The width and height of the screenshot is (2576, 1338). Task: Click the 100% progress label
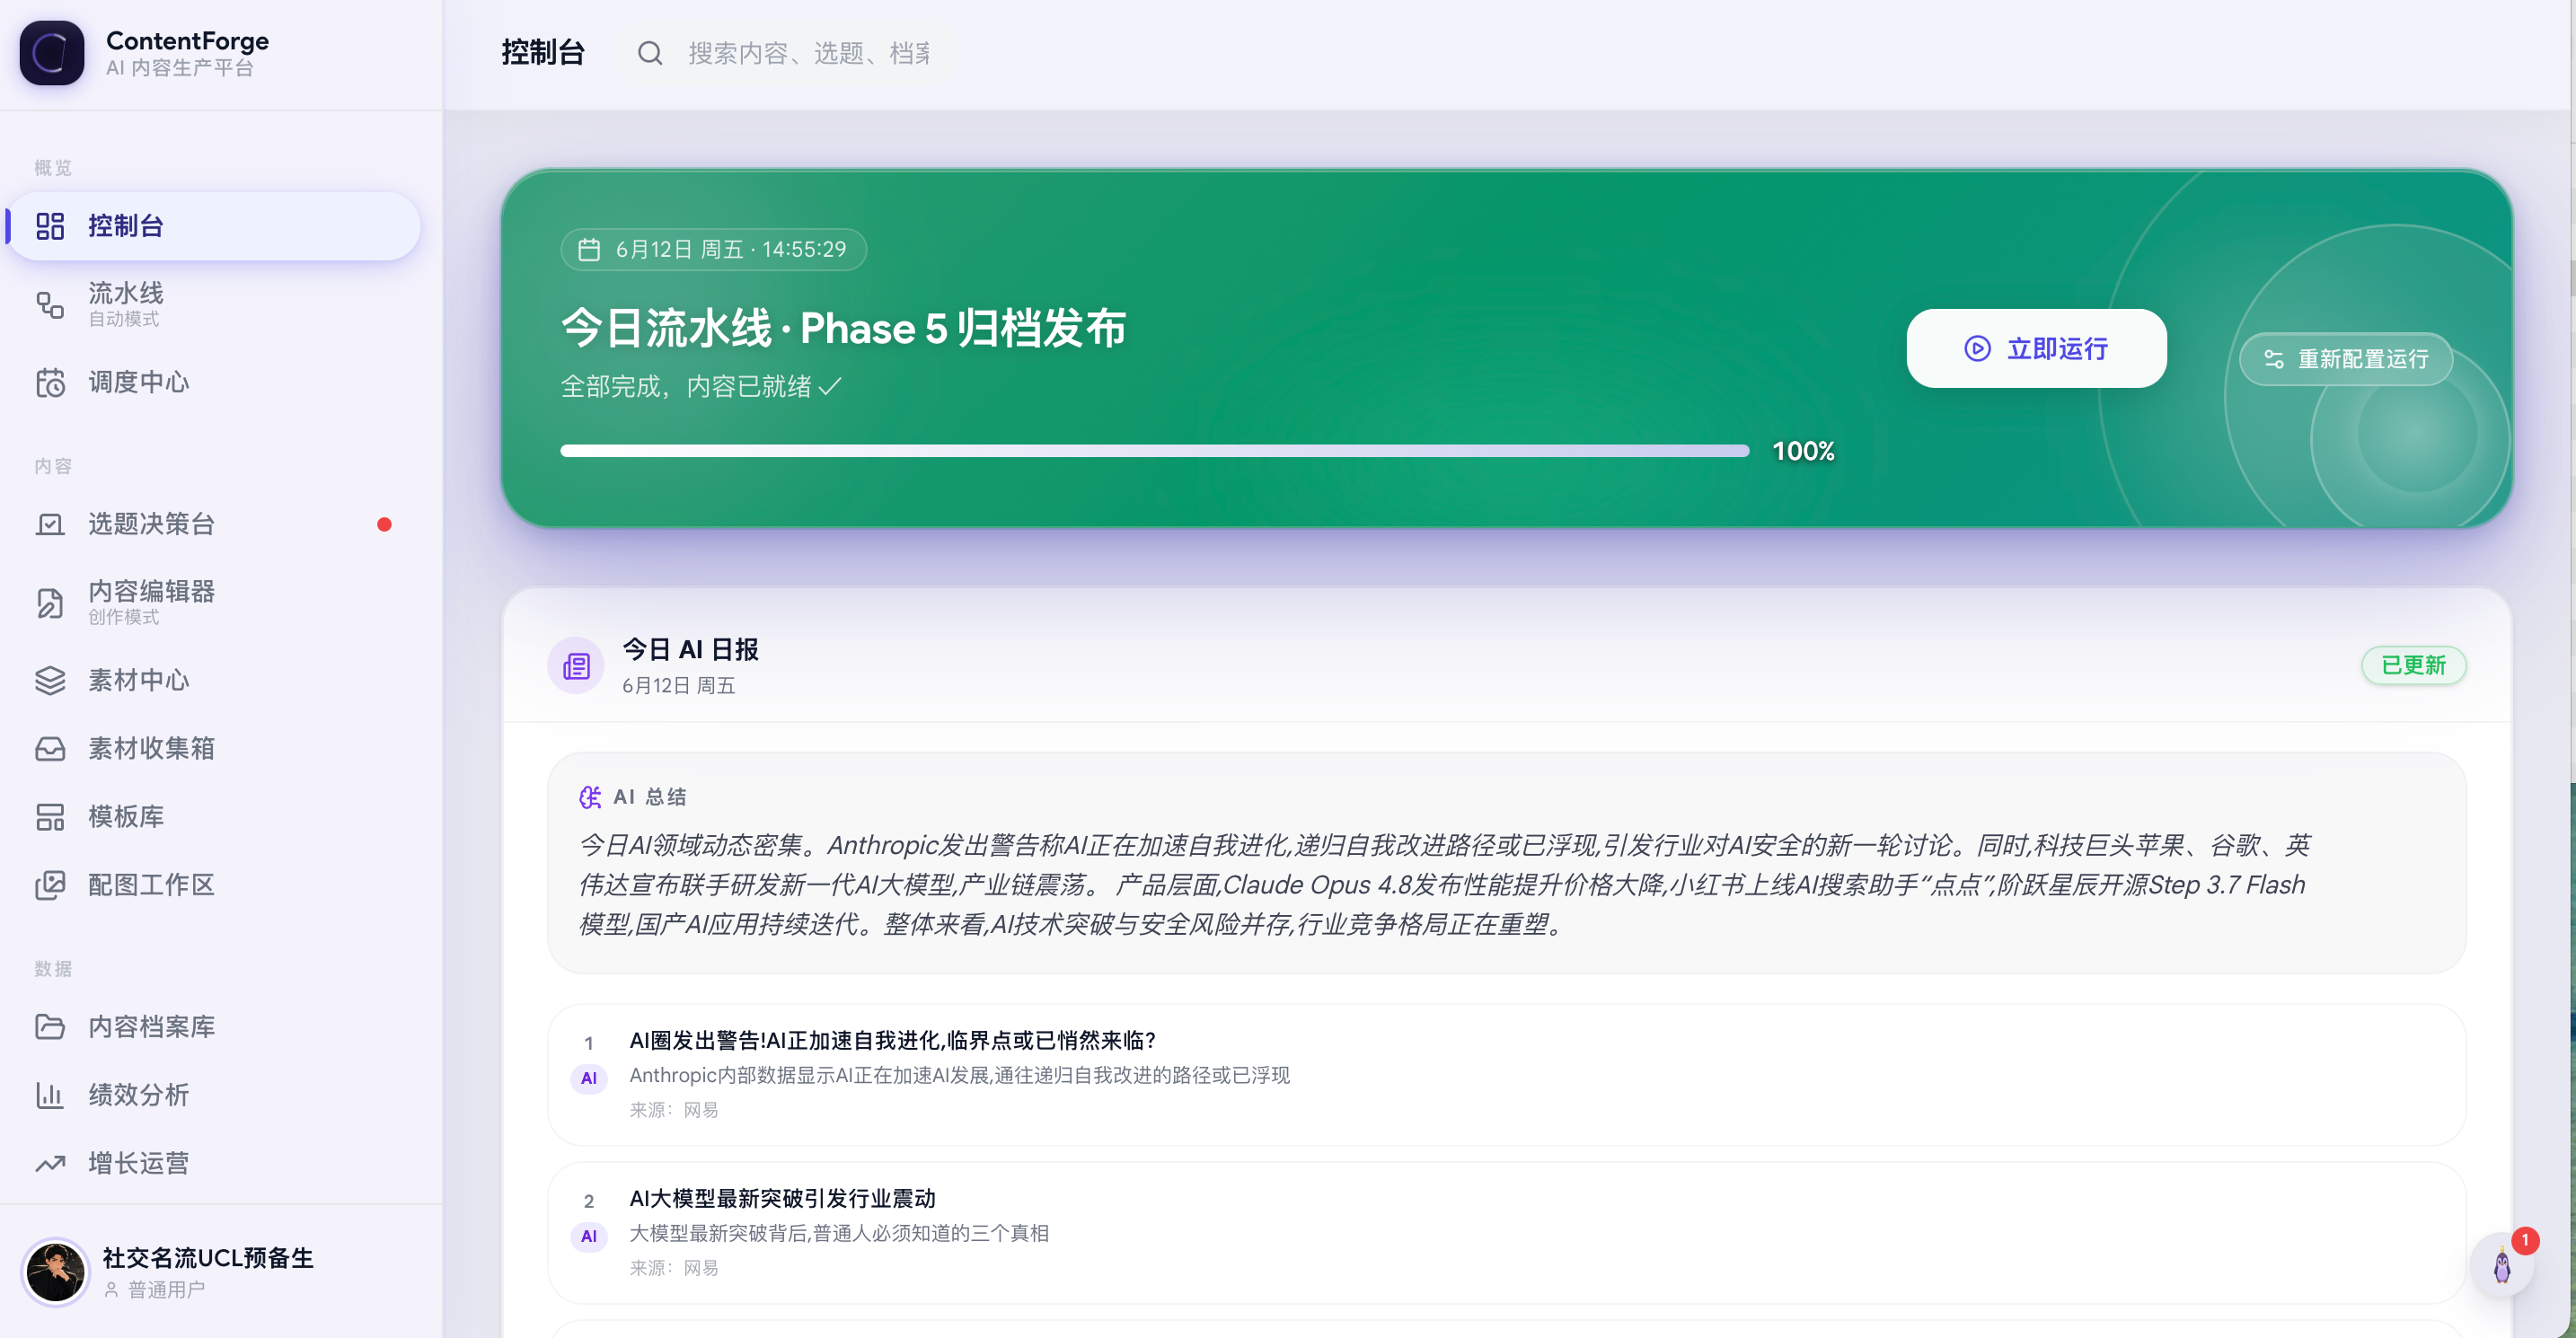click(1803, 451)
